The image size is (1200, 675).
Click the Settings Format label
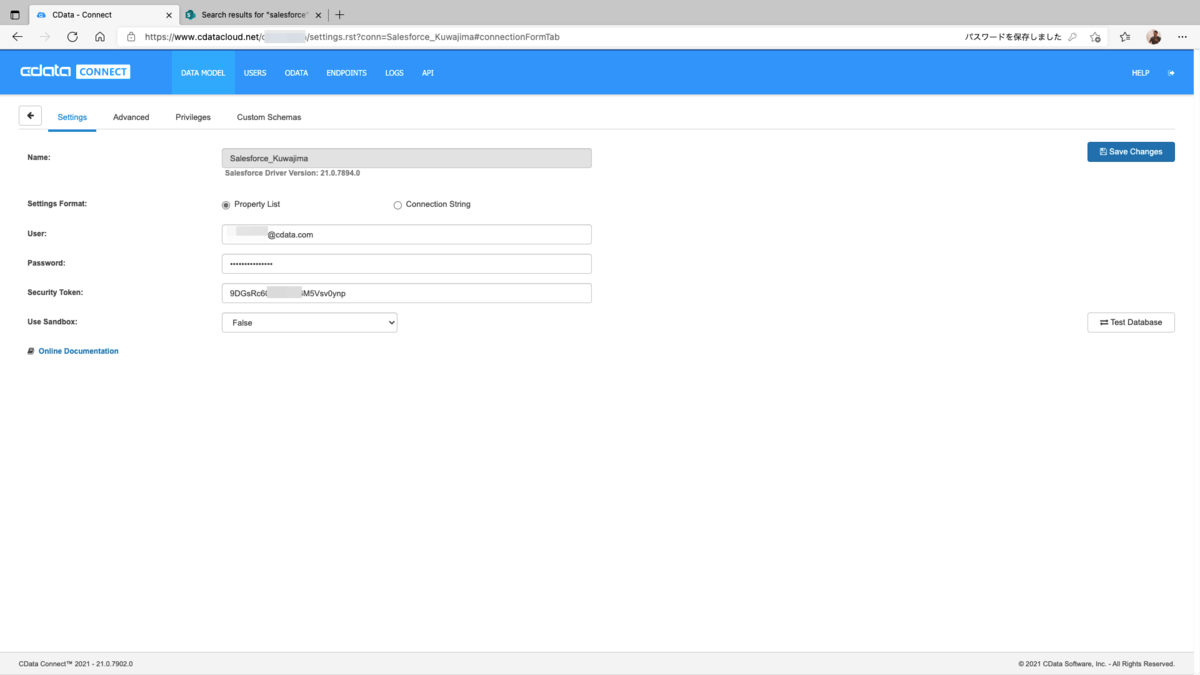click(x=57, y=204)
